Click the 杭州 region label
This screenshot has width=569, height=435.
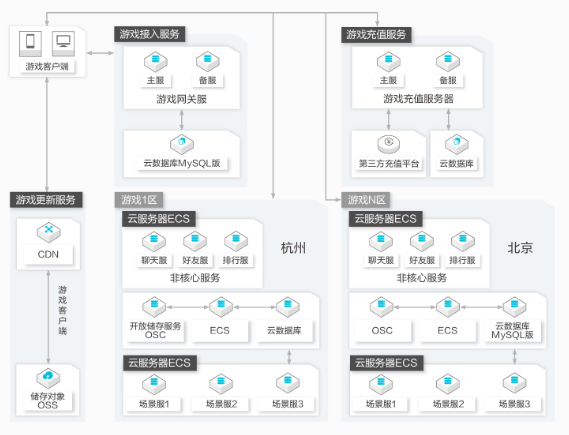293,248
